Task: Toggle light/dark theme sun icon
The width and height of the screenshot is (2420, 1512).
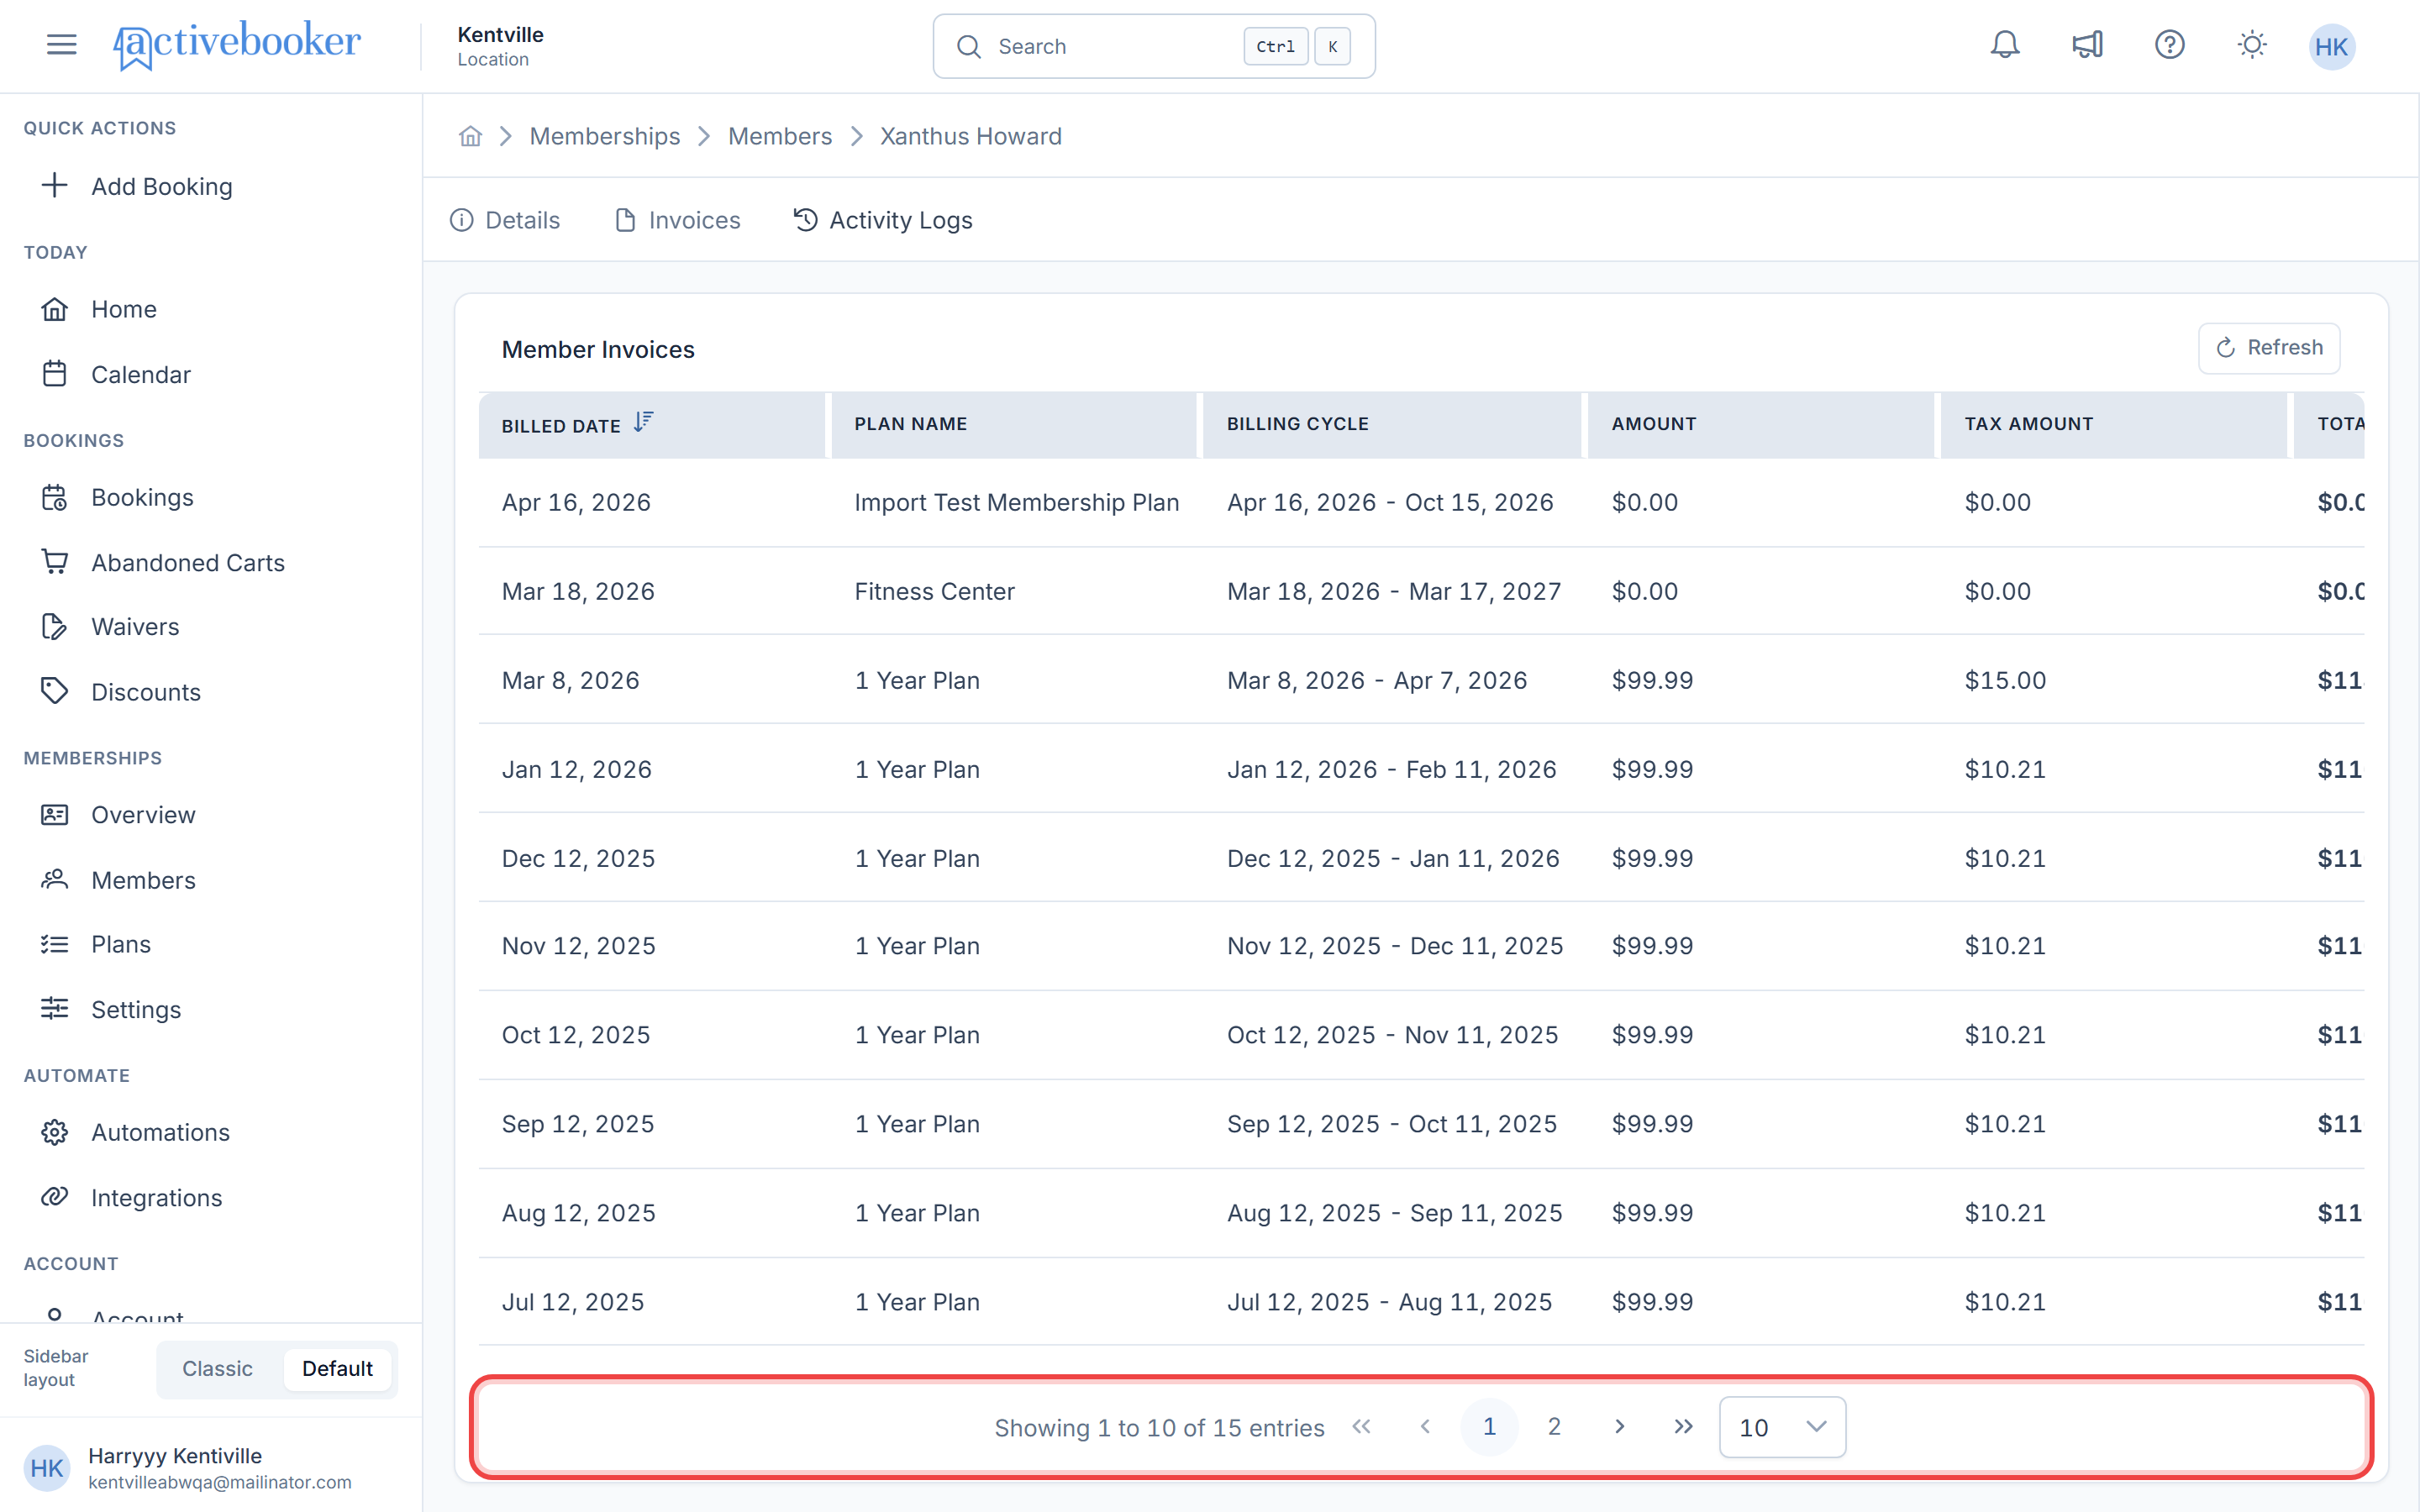Action: click(2252, 45)
